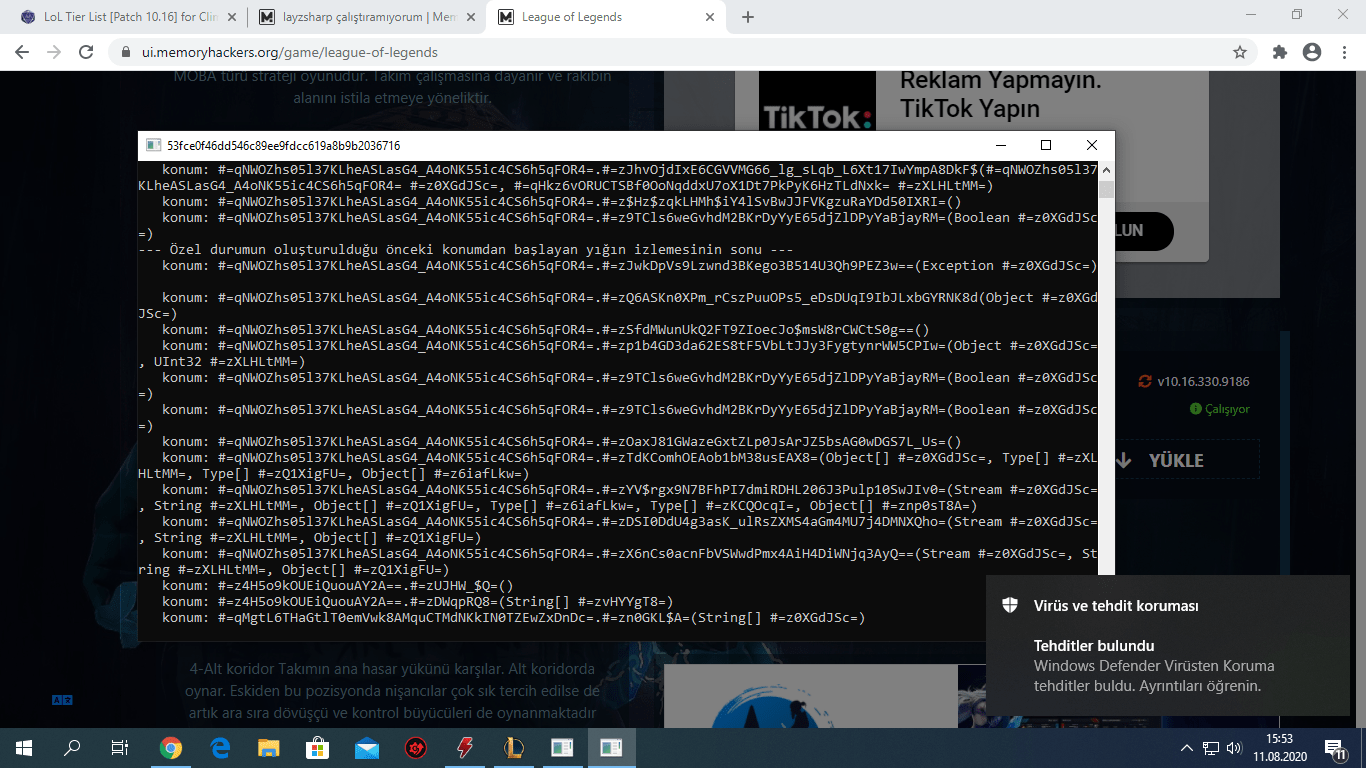The width and height of the screenshot is (1366, 768).
Task: Open Action Center notifications icon
Action: [1336, 748]
